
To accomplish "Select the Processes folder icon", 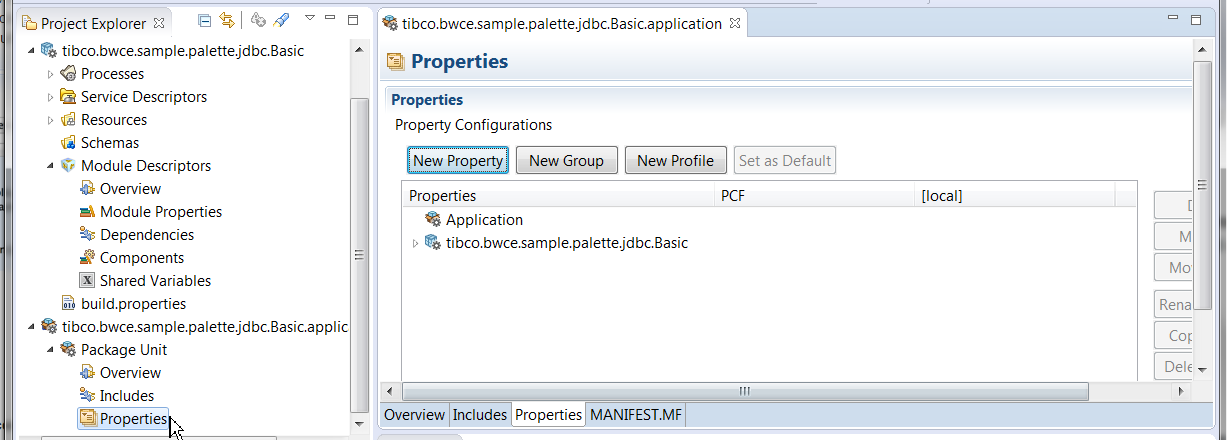I will [x=68, y=74].
